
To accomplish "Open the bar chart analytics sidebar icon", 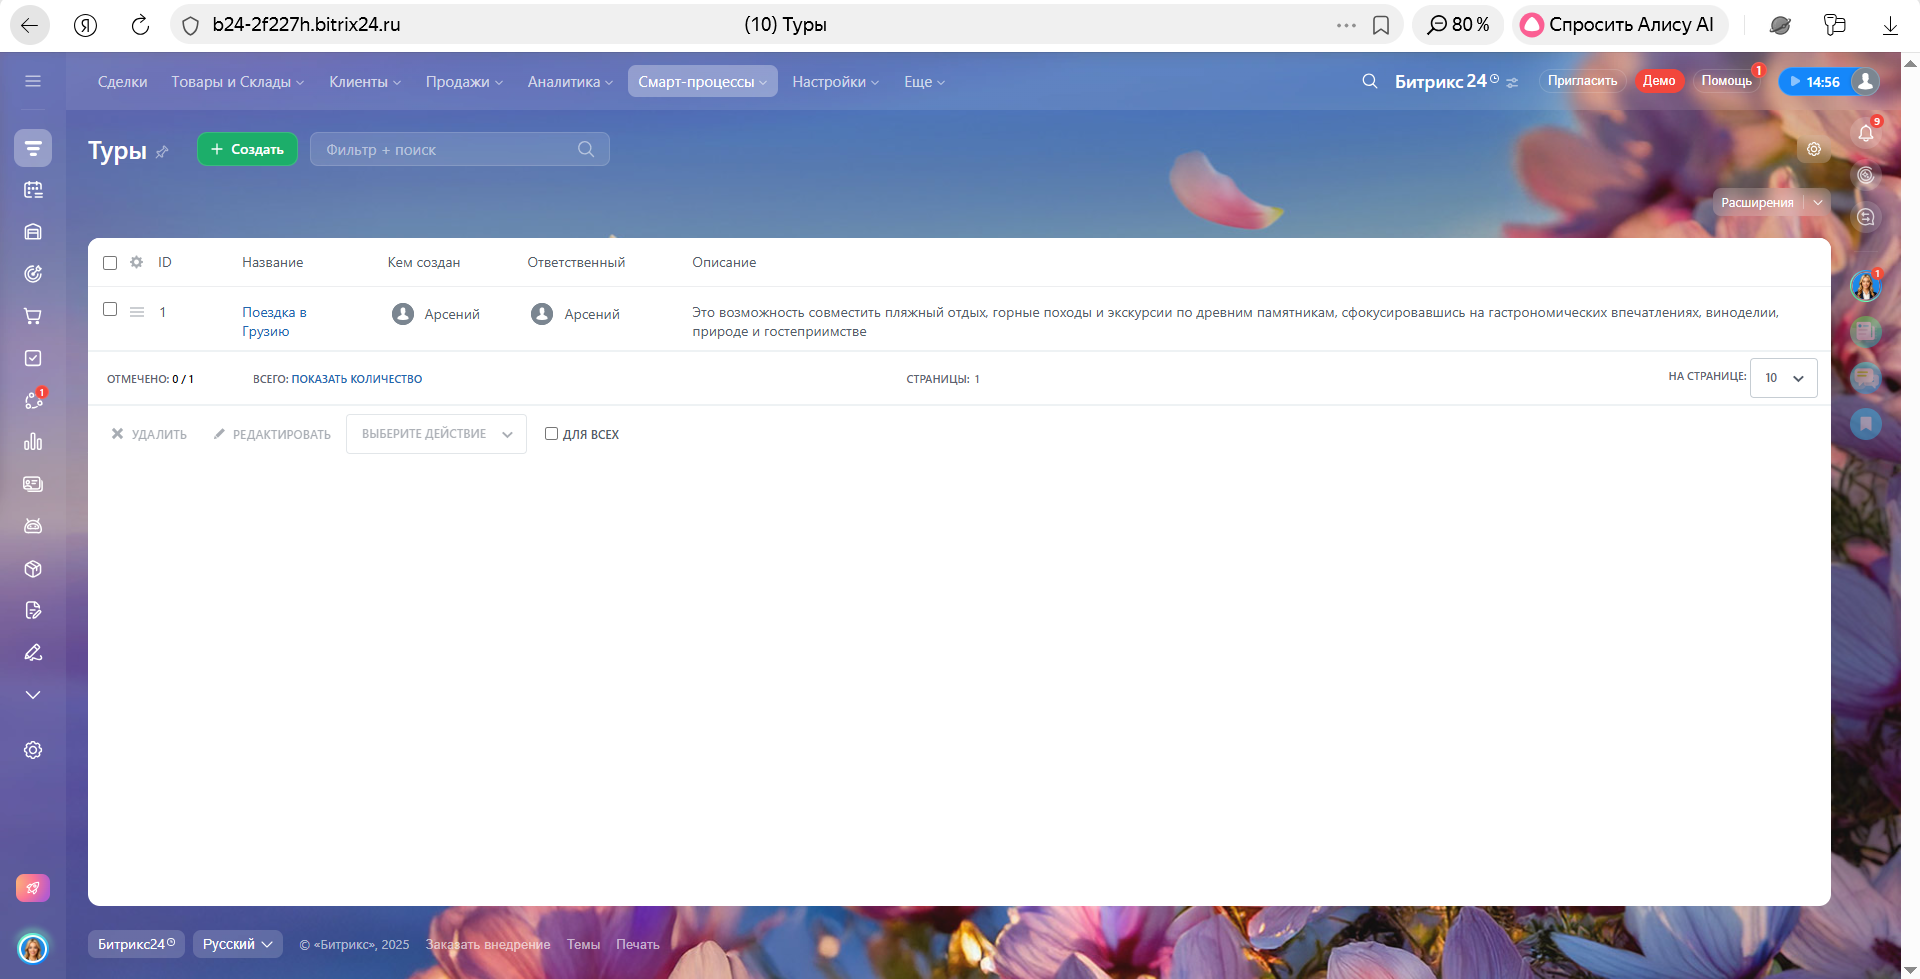I will 33,442.
